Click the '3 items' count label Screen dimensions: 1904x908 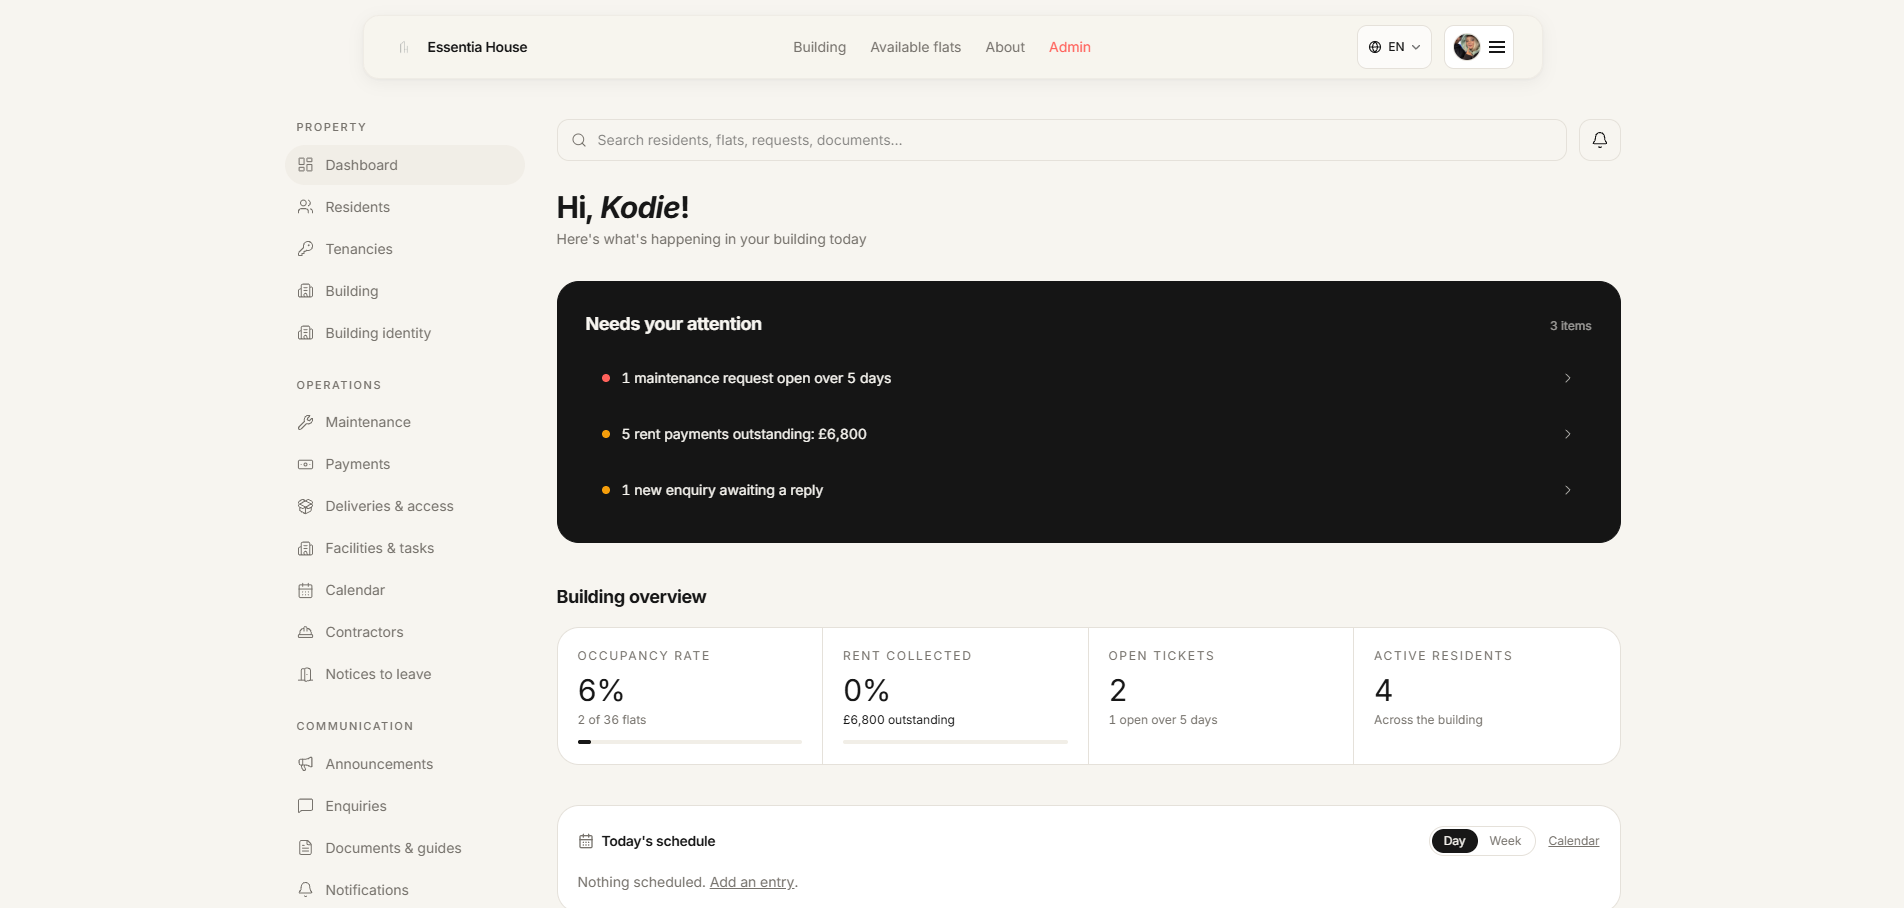tap(1570, 326)
